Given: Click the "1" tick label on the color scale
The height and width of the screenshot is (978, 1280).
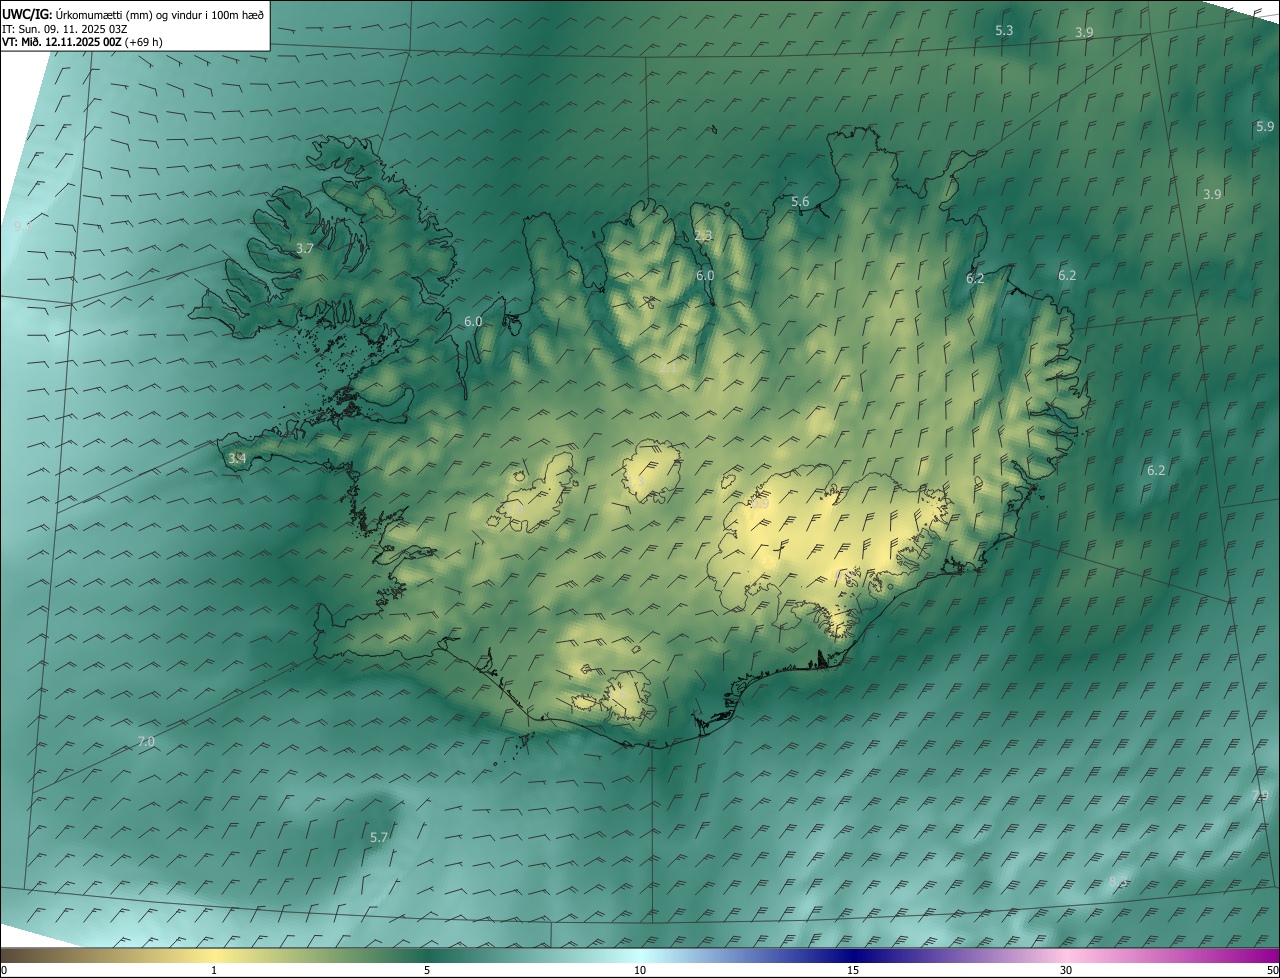Looking at the screenshot, I should click(214, 970).
